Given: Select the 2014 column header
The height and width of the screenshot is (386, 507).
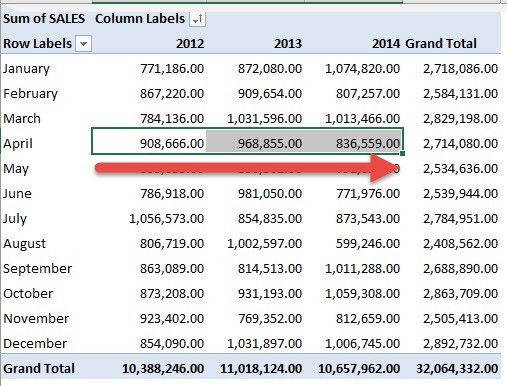Looking at the screenshot, I should tap(386, 44).
